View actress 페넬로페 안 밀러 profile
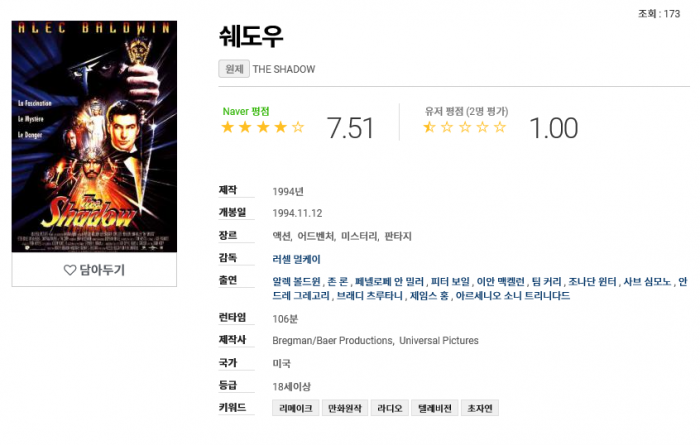Image resolution: width=700 pixels, height=445 pixels. (390, 282)
